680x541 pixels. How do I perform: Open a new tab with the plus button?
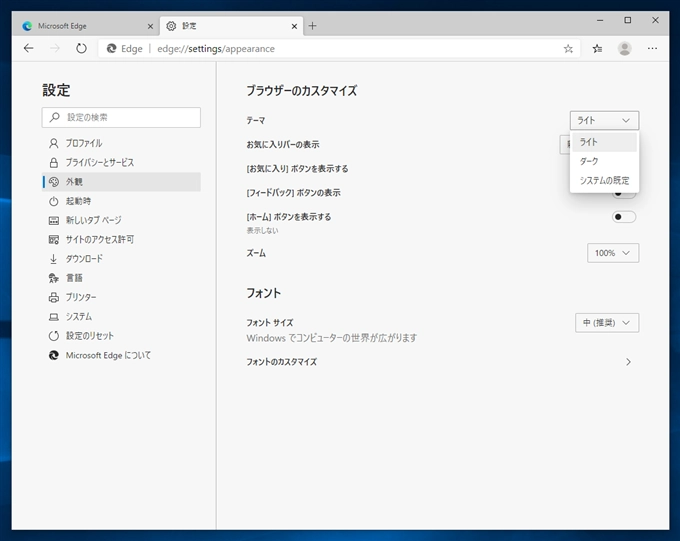coord(312,26)
